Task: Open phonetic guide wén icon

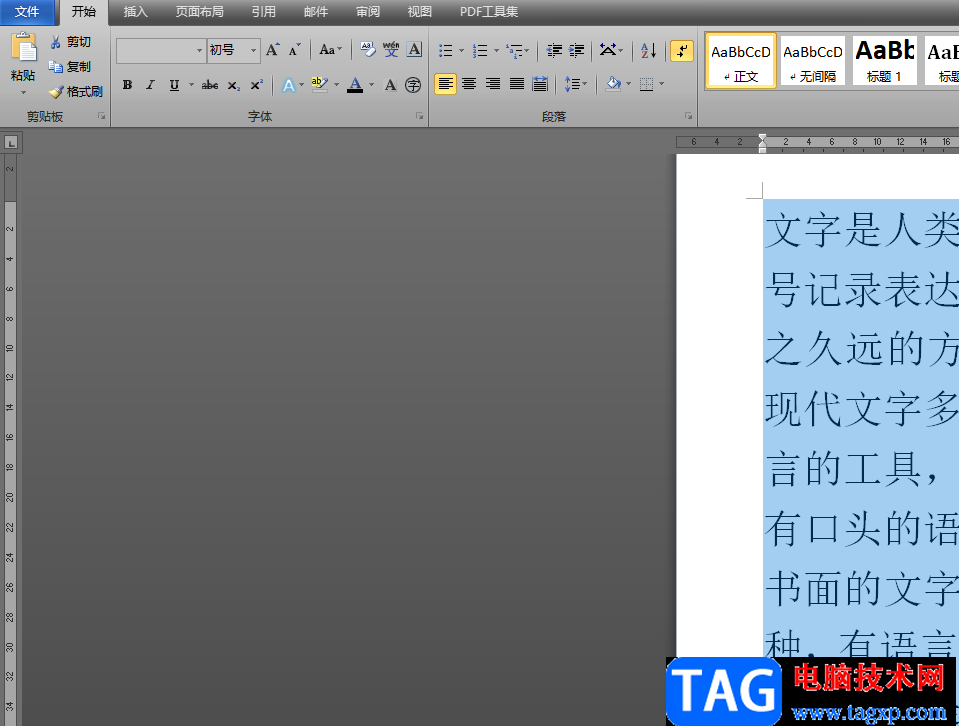Action: coord(391,50)
